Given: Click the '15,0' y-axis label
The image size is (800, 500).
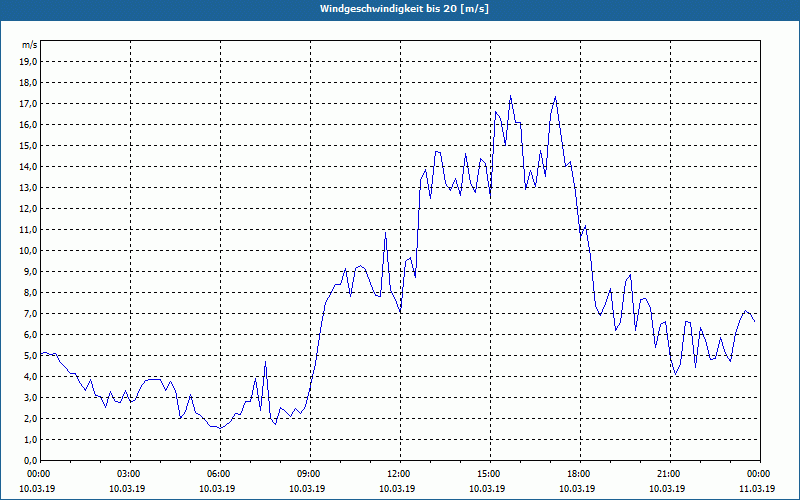Looking at the screenshot, I should [x=29, y=145].
